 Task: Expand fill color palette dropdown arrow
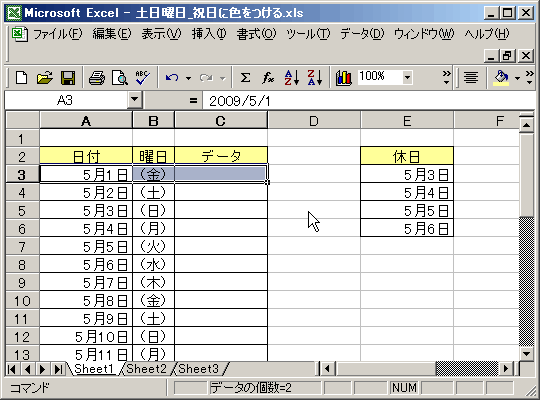pos(517,78)
